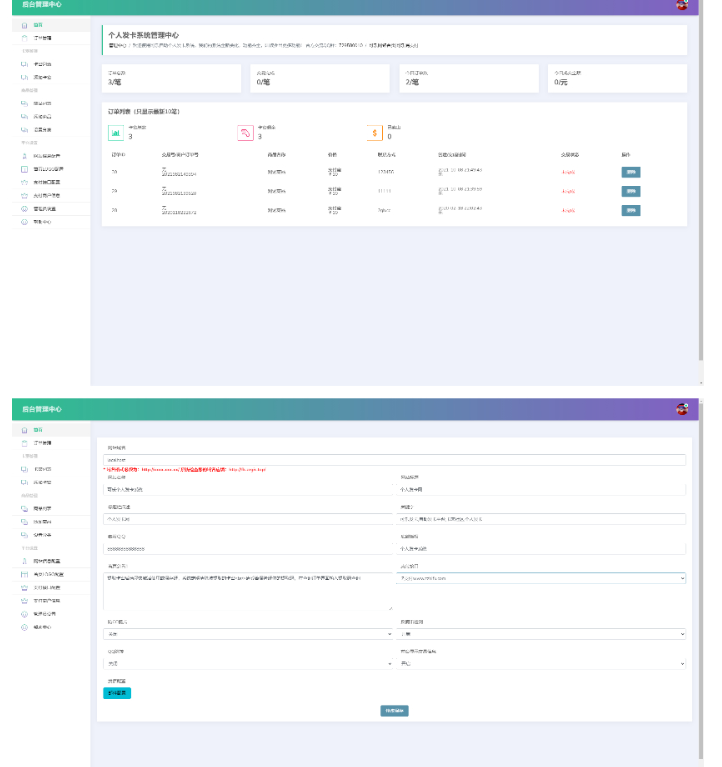The height and width of the screenshot is (767, 722).
Task: Click the home icon in bottom panel sidebar
Action: 24,429
